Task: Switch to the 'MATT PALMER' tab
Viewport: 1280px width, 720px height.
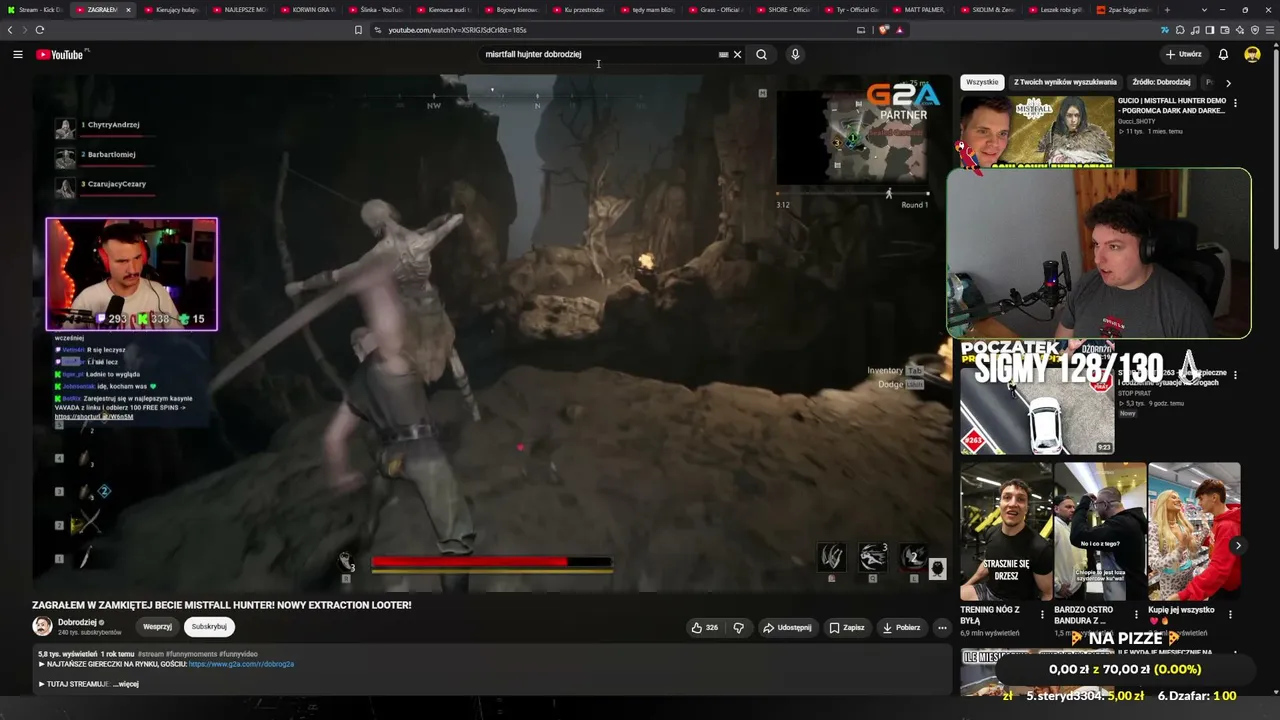Action: (x=918, y=10)
